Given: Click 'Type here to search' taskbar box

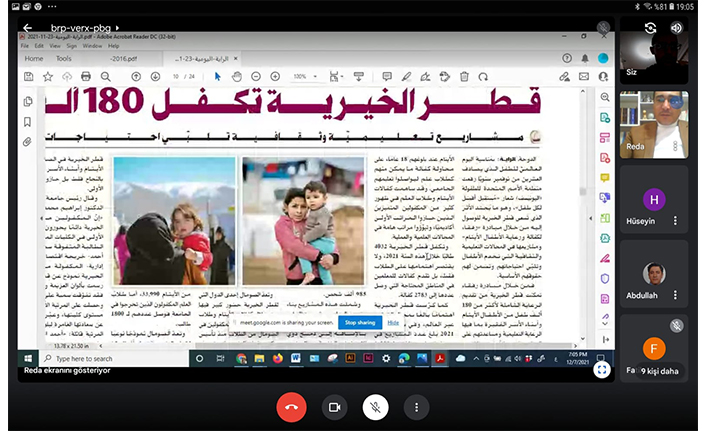Looking at the screenshot, I should 114,358.
